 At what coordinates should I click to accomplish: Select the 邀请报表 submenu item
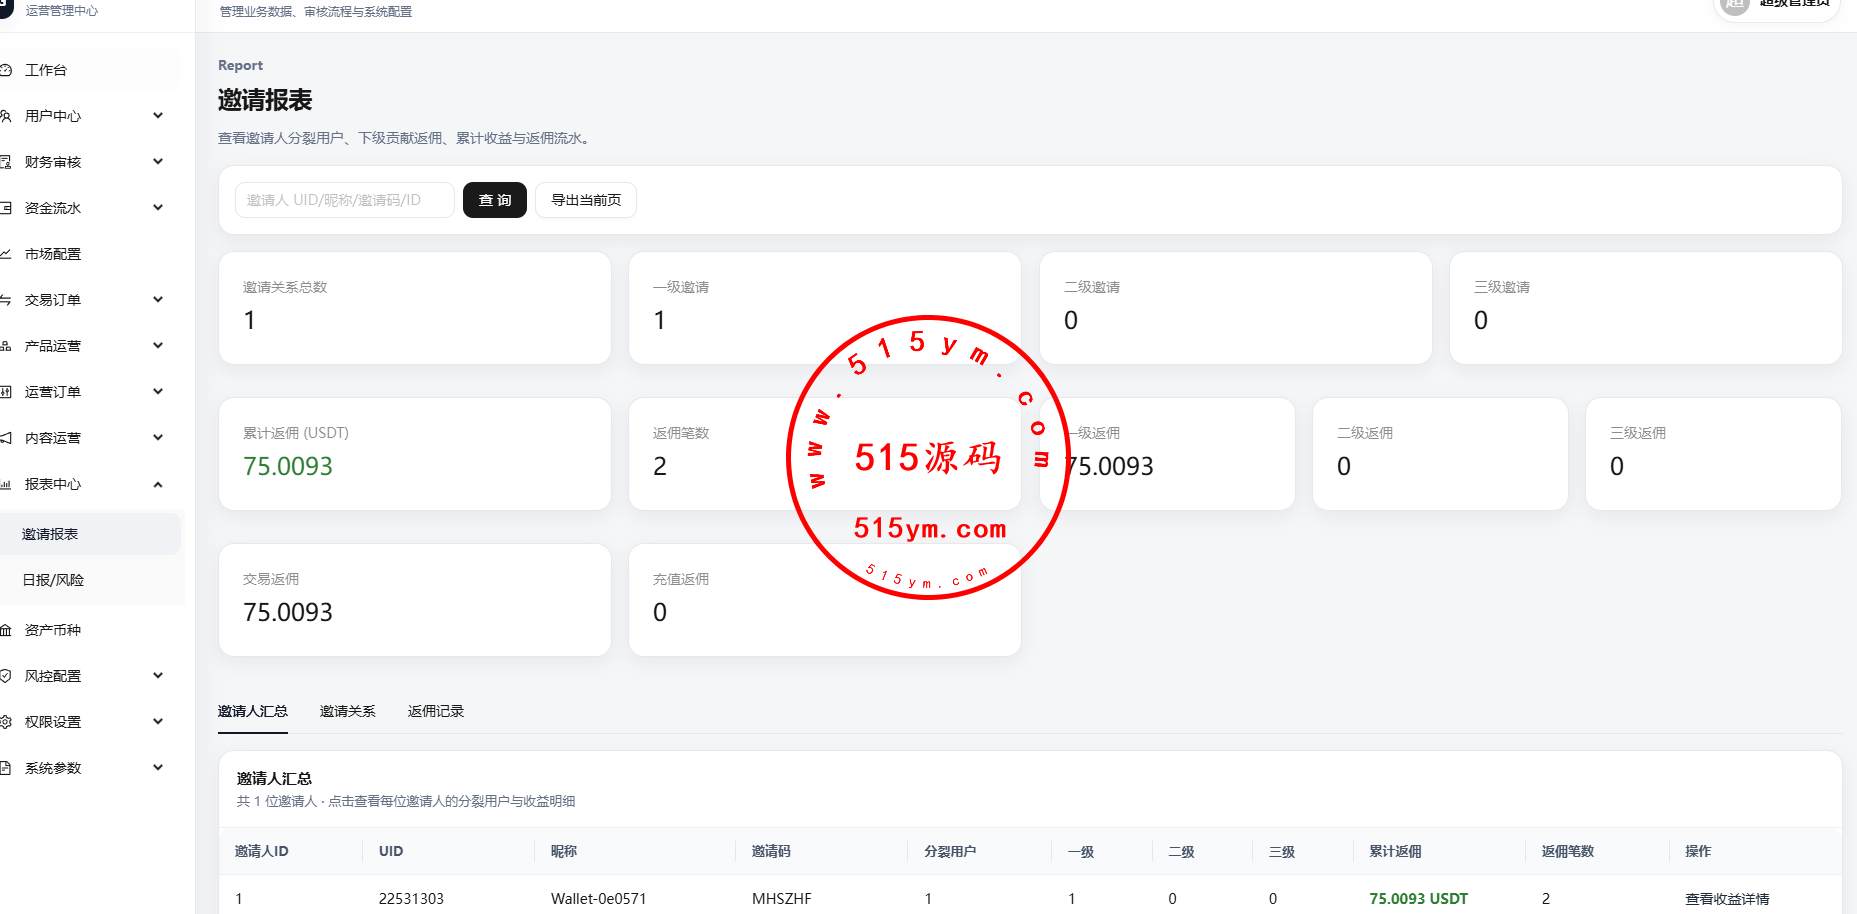coord(90,534)
